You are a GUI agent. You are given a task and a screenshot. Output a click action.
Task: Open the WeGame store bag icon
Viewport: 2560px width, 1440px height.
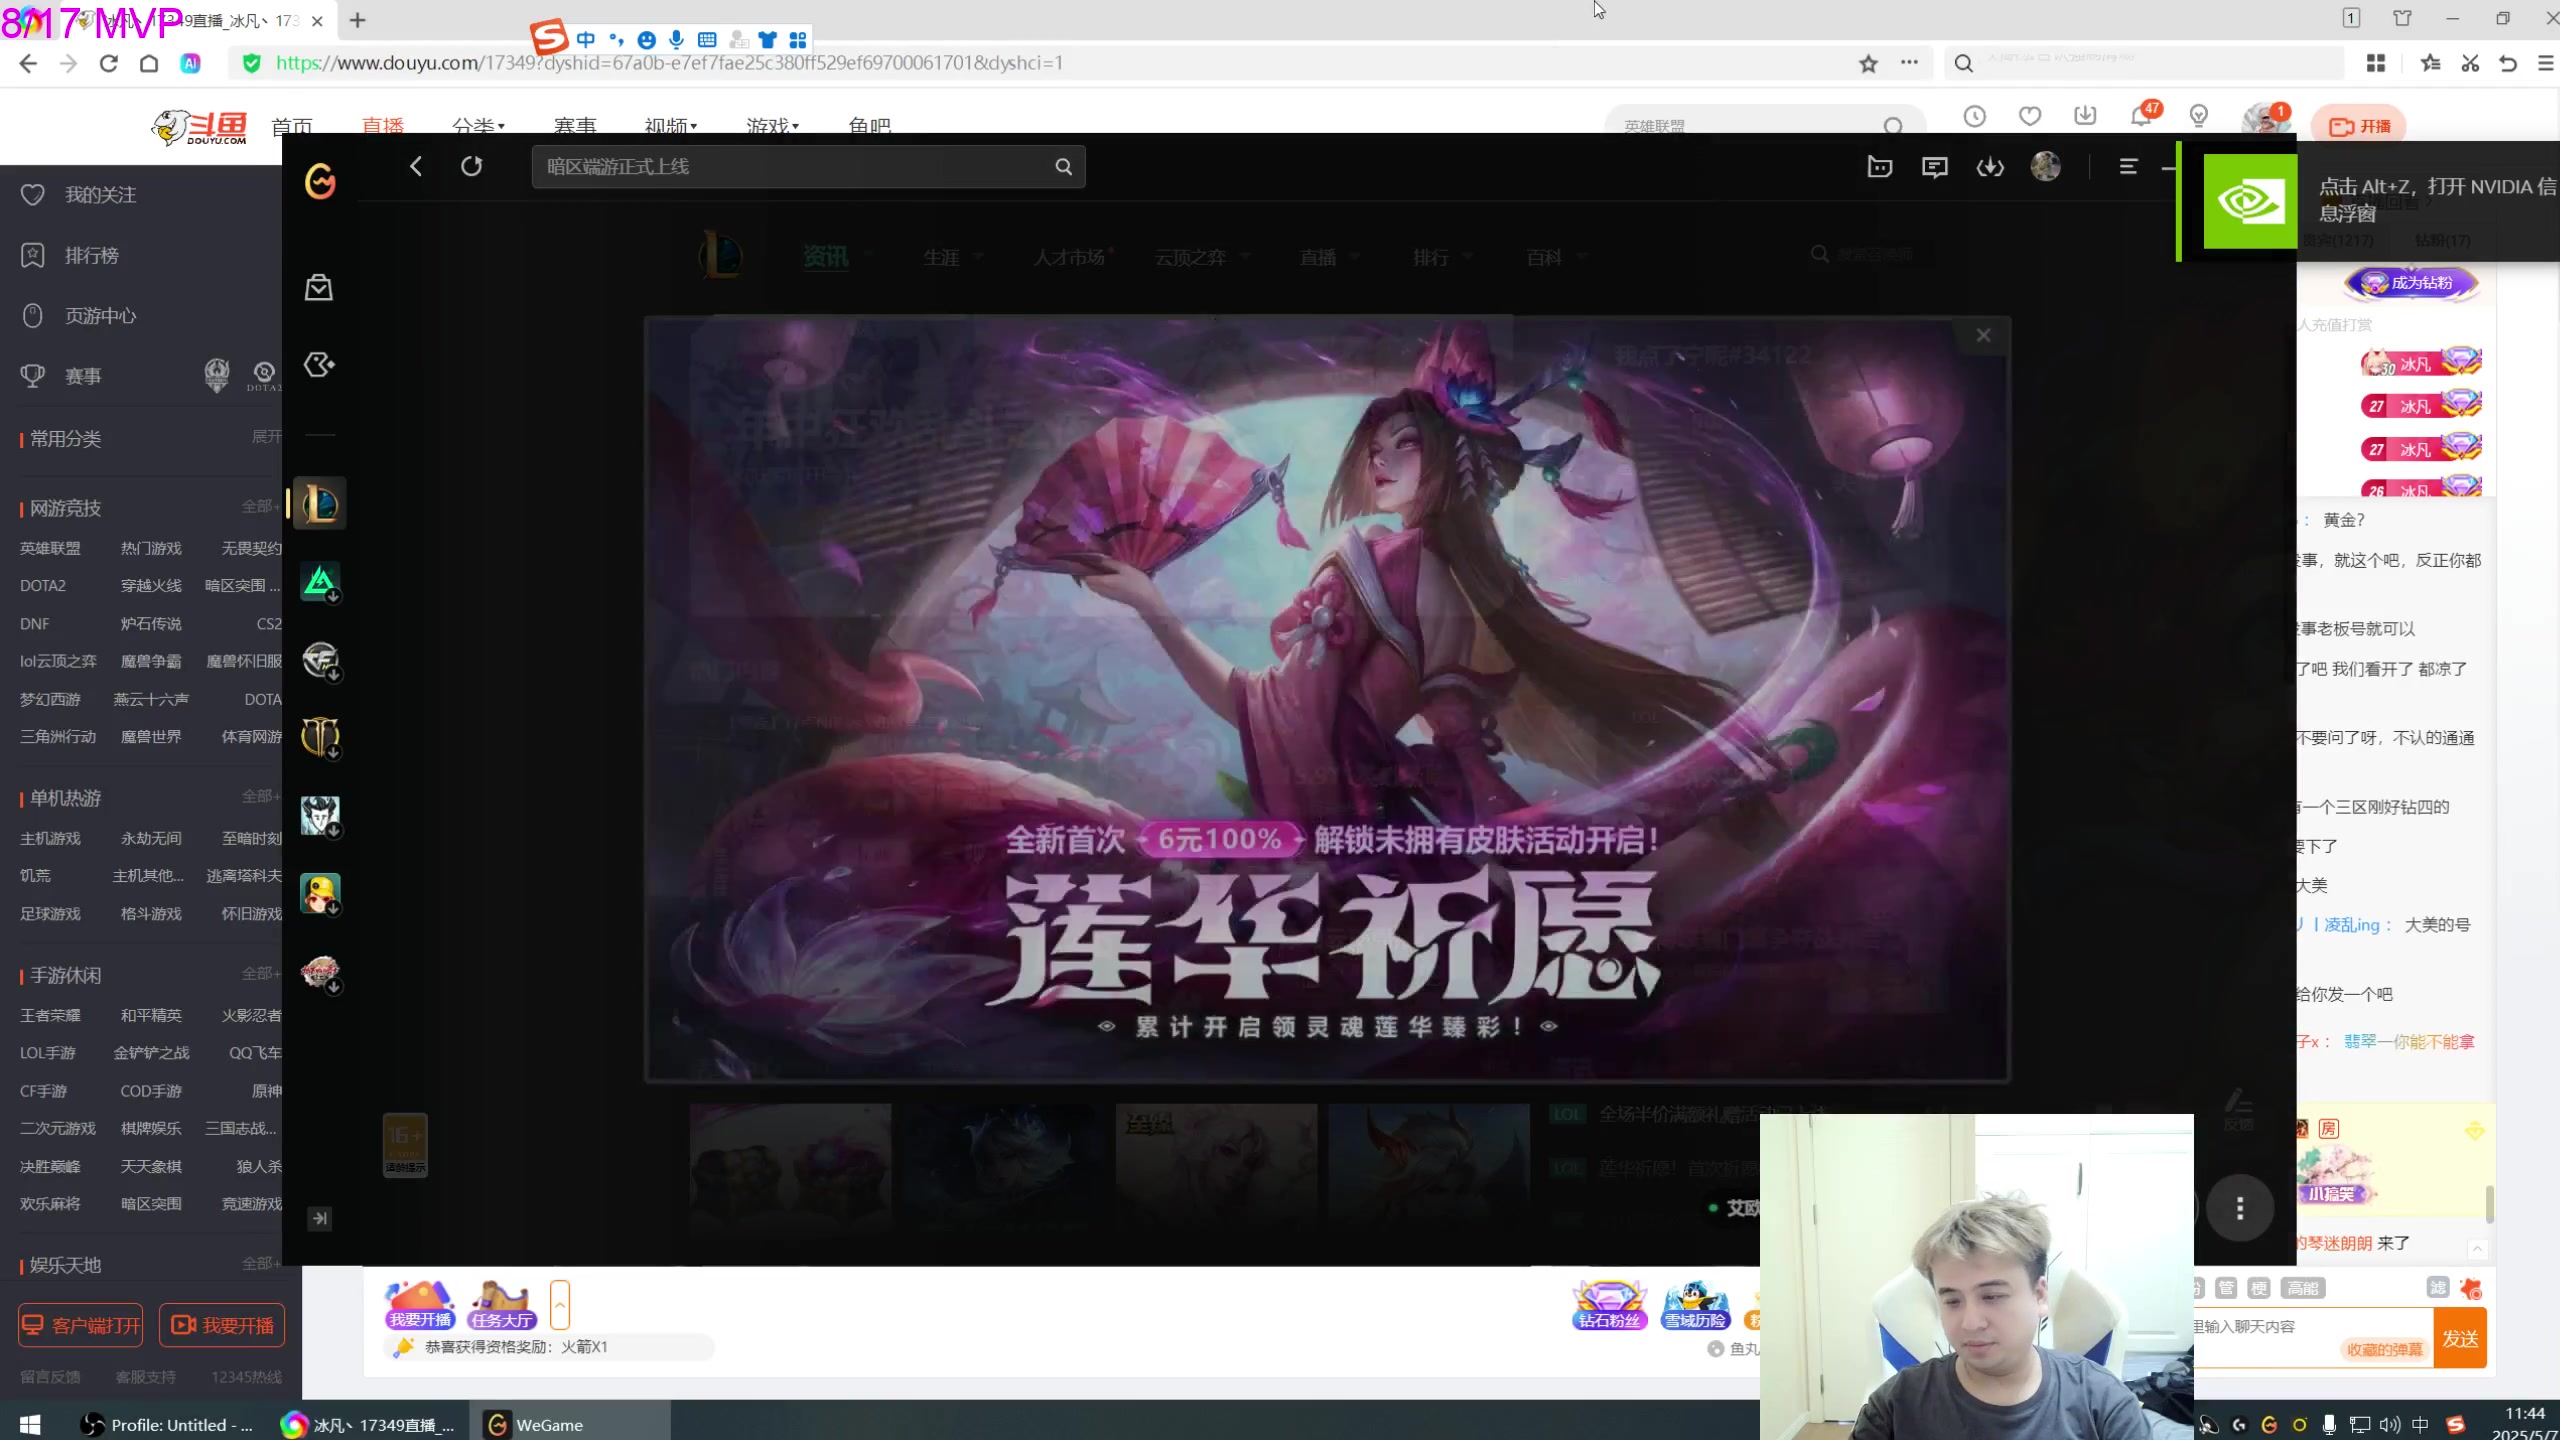[x=319, y=288]
